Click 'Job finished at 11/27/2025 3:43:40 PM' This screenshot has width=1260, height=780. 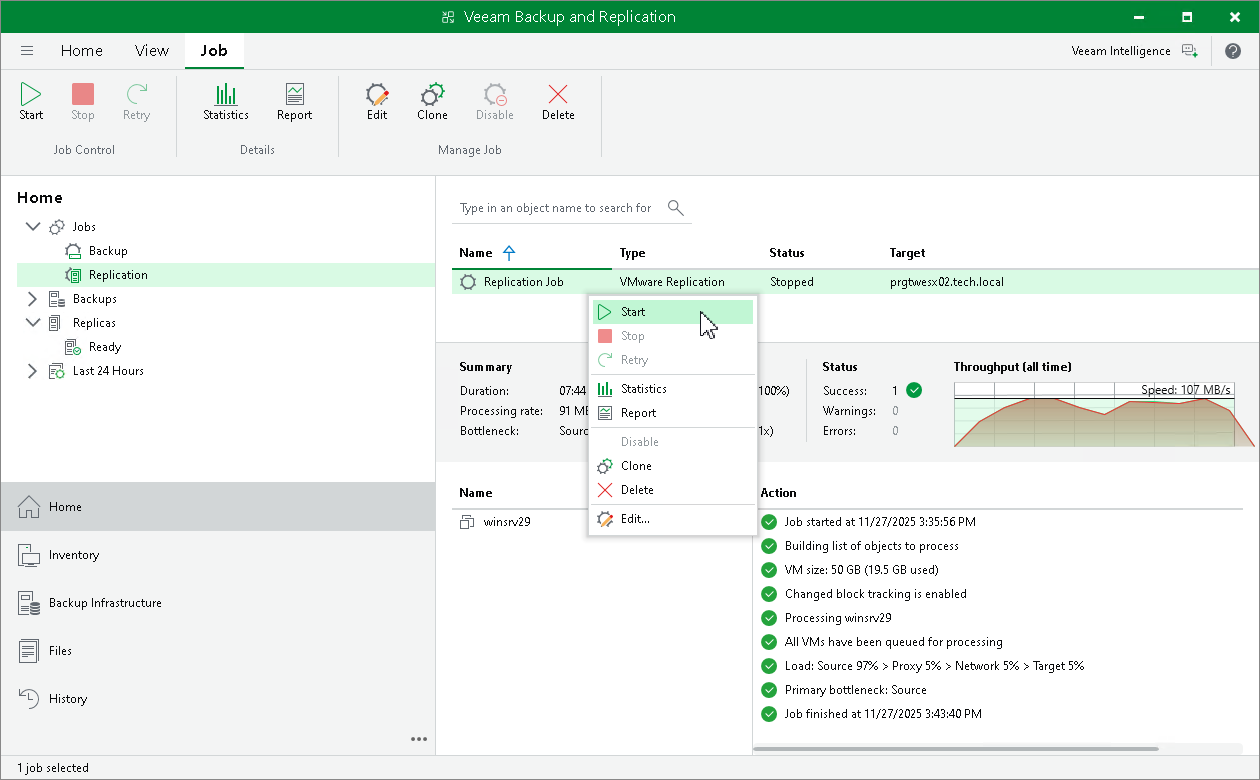pyautogui.click(x=883, y=714)
